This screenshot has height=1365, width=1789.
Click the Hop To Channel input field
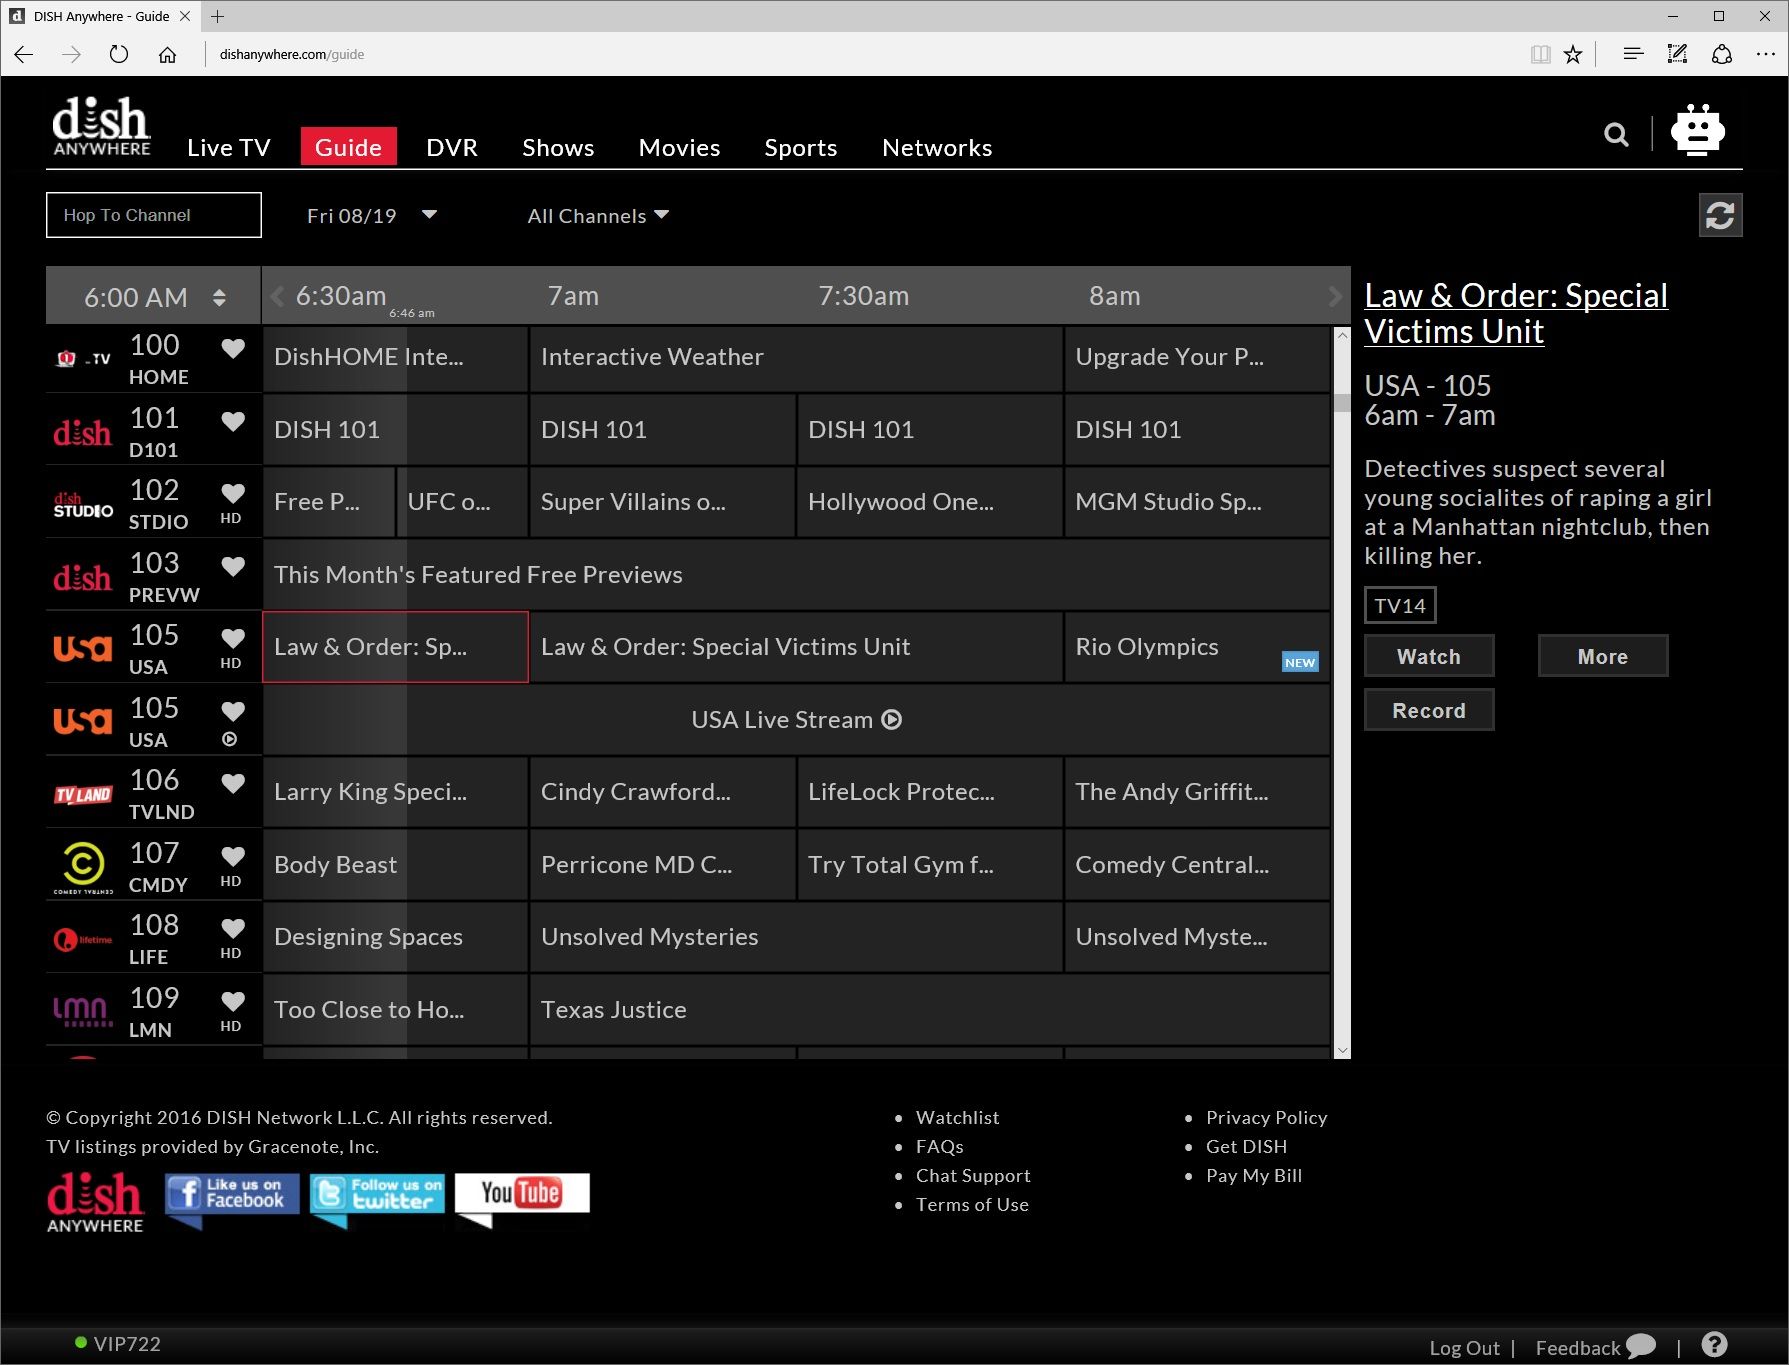coord(154,215)
